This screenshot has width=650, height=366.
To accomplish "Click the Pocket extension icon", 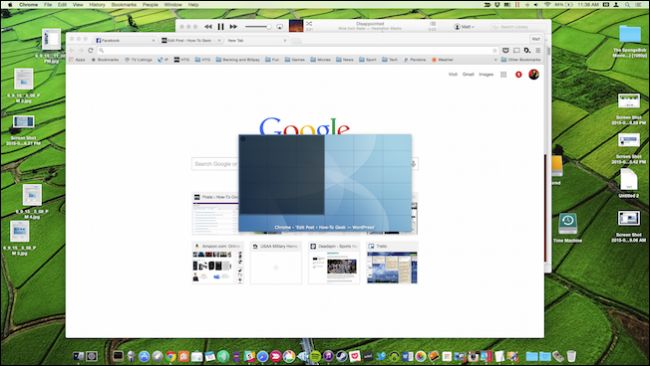I will [x=505, y=50].
